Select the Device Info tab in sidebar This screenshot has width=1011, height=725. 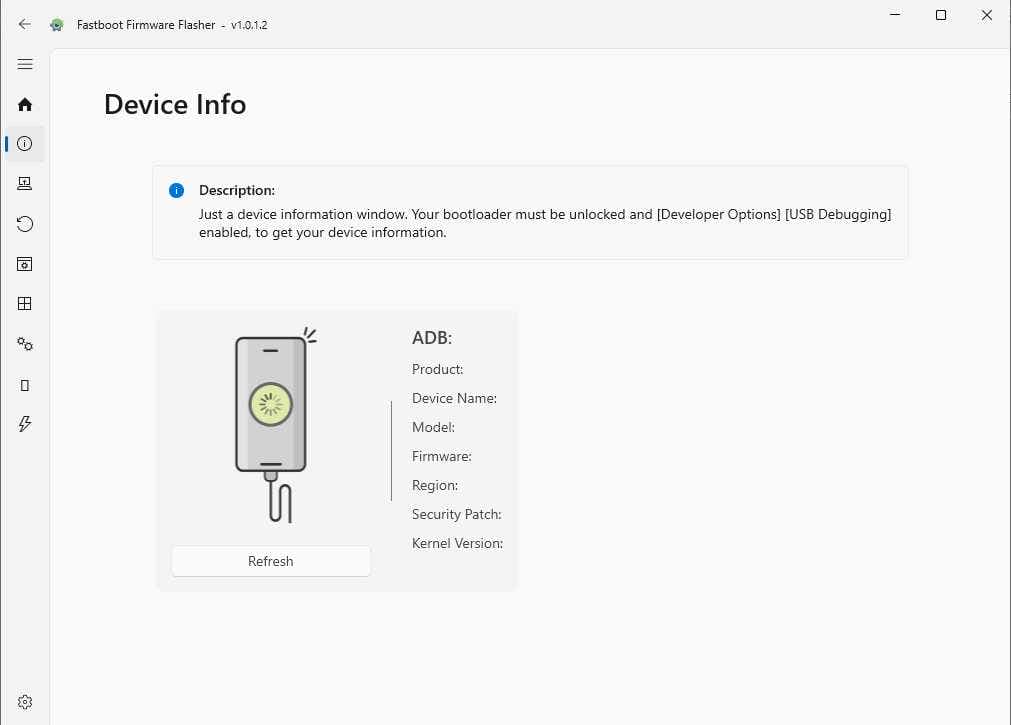tap(25, 143)
